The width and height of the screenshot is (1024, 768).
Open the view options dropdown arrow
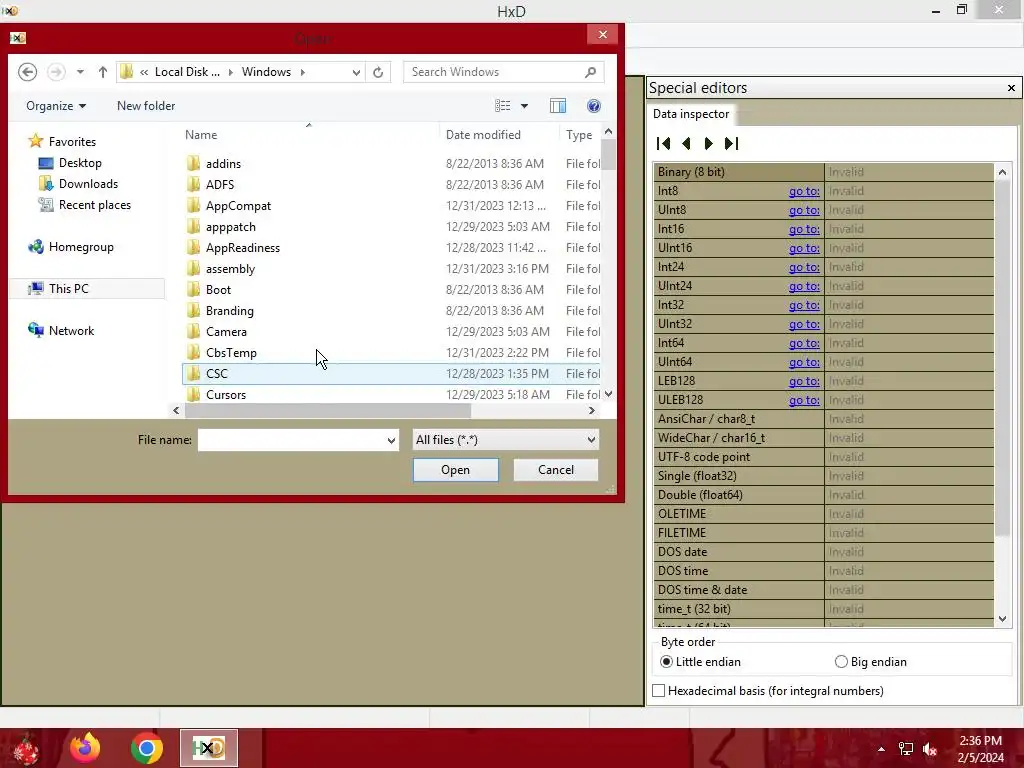point(524,106)
